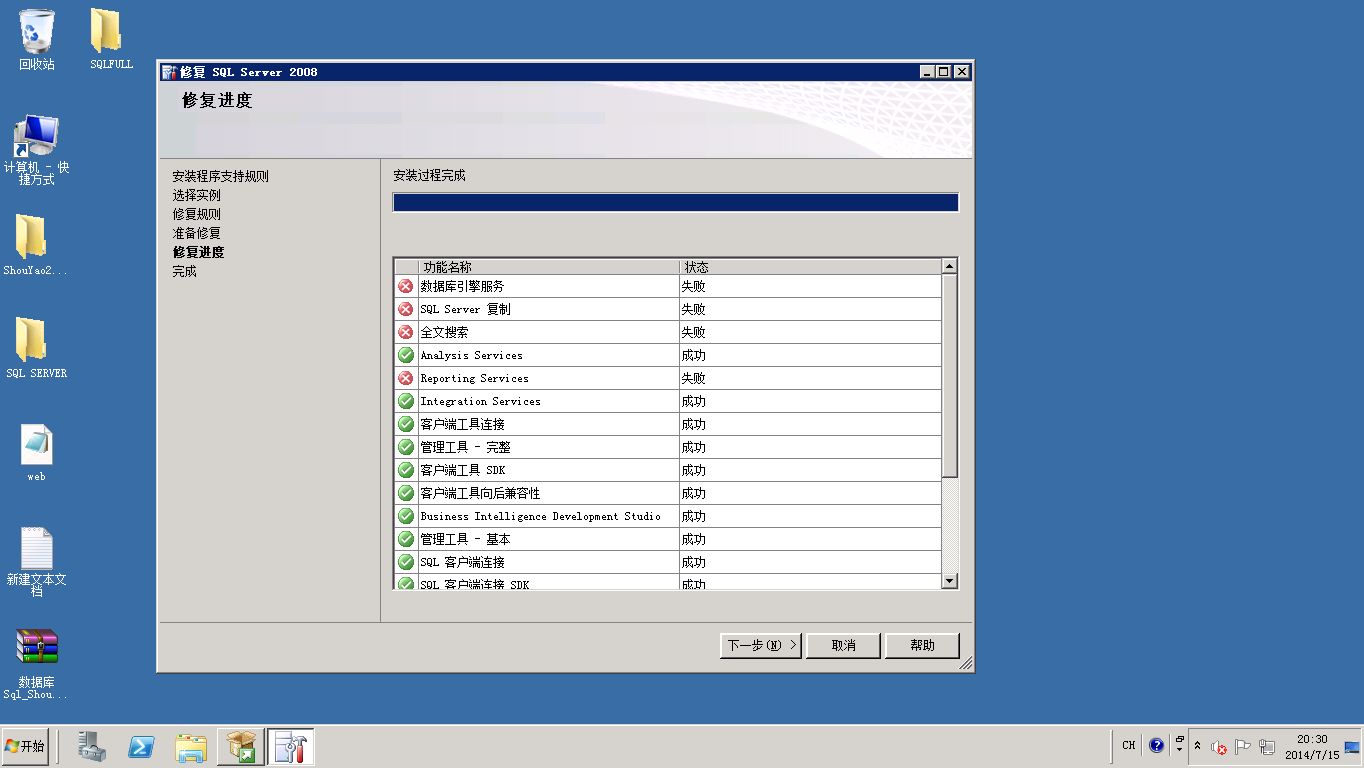Select the web file icon on the desktop
Screen dimensions: 1364x768
coord(37,453)
